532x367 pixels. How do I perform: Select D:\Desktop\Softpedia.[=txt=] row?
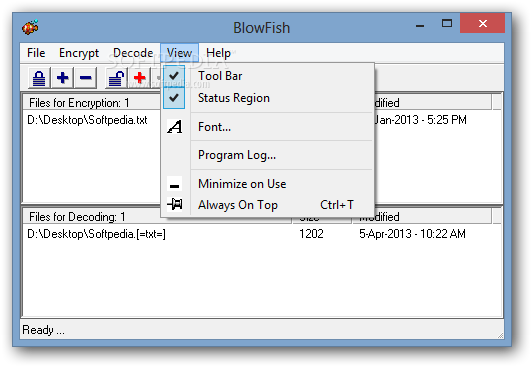click(x=96, y=234)
